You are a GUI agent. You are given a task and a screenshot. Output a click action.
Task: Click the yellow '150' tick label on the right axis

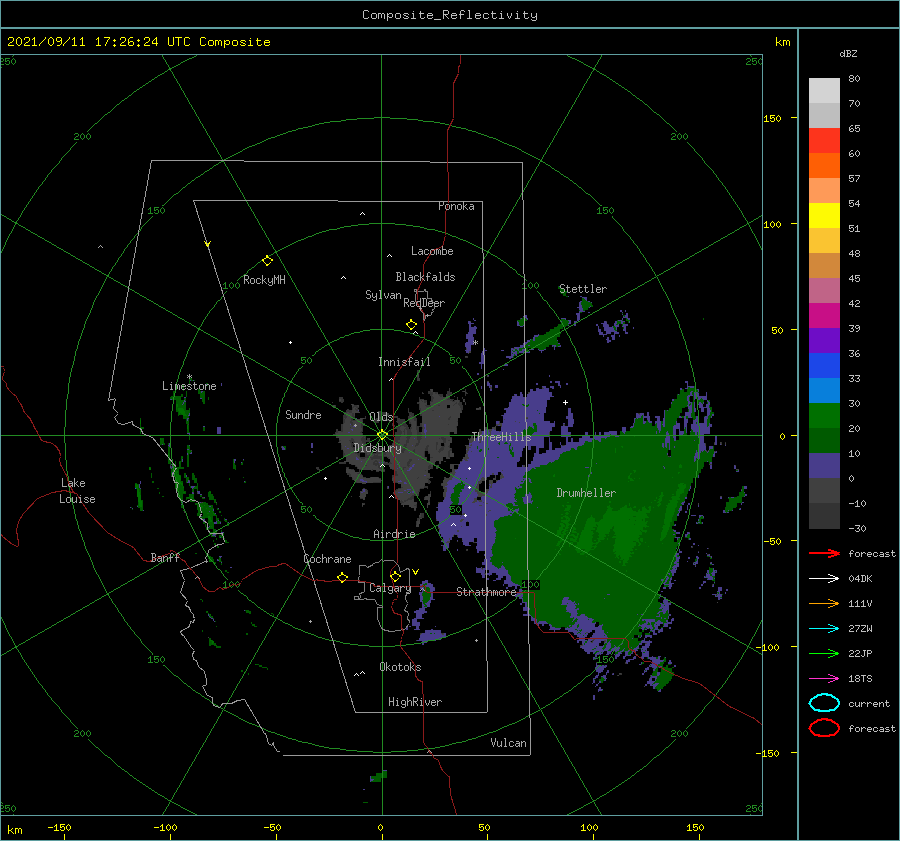(x=772, y=118)
